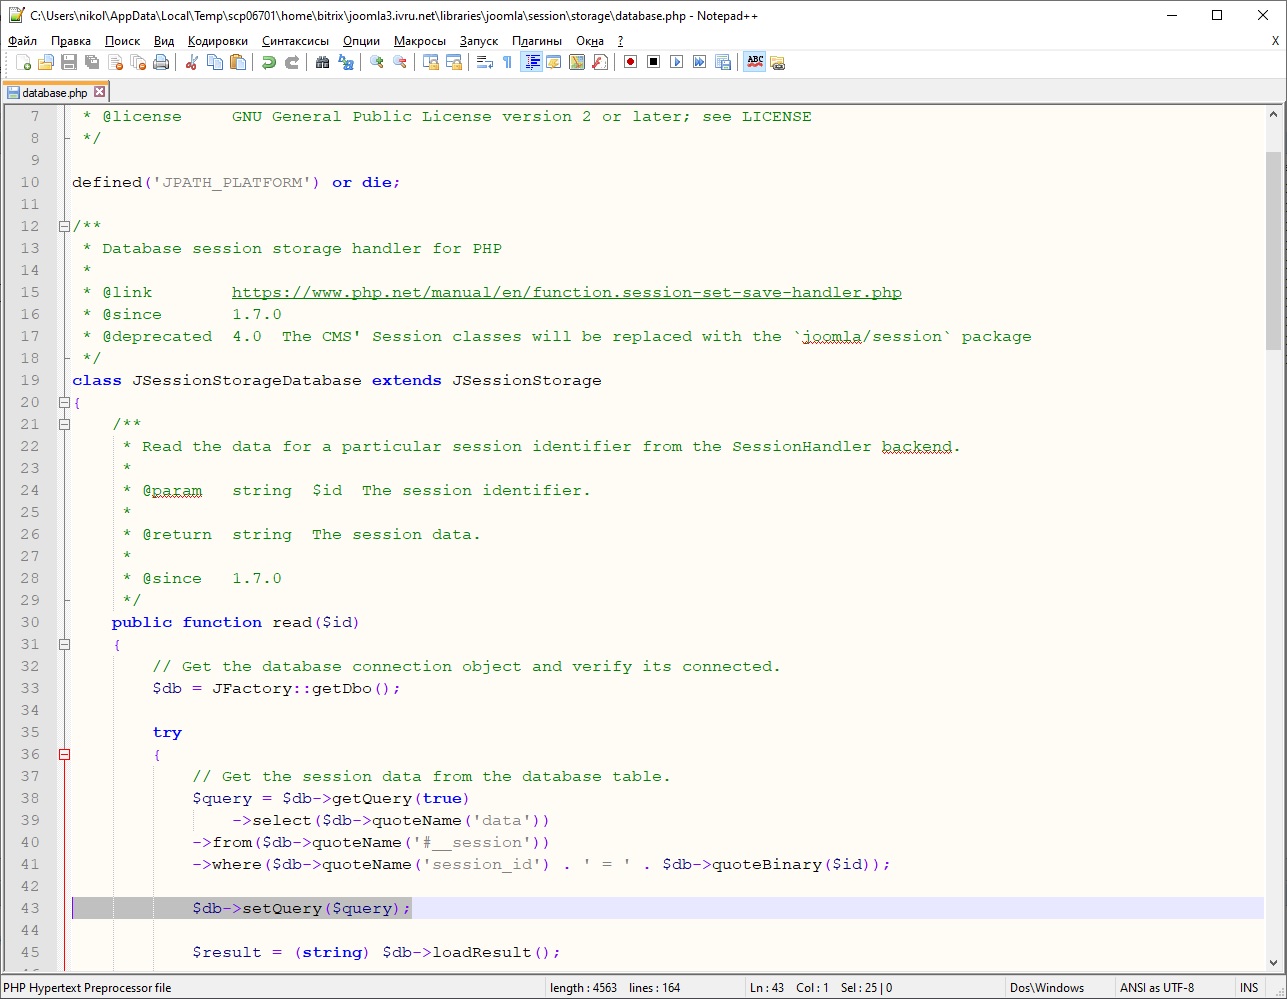Click the Close All toolbar icon
Image resolution: width=1287 pixels, height=999 pixels.
point(138,62)
